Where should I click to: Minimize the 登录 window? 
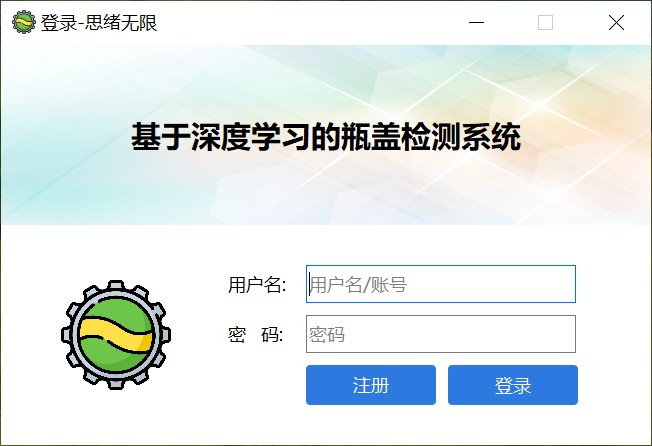click(x=477, y=22)
